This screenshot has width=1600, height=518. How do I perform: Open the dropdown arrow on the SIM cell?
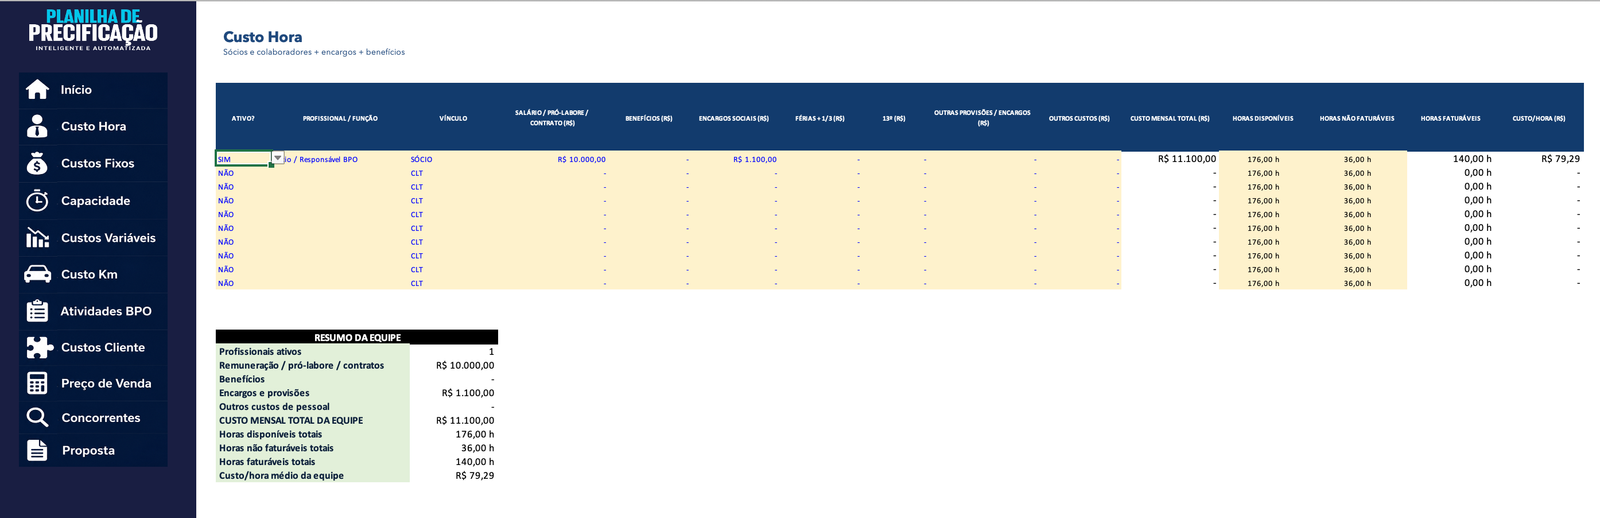coord(278,158)
